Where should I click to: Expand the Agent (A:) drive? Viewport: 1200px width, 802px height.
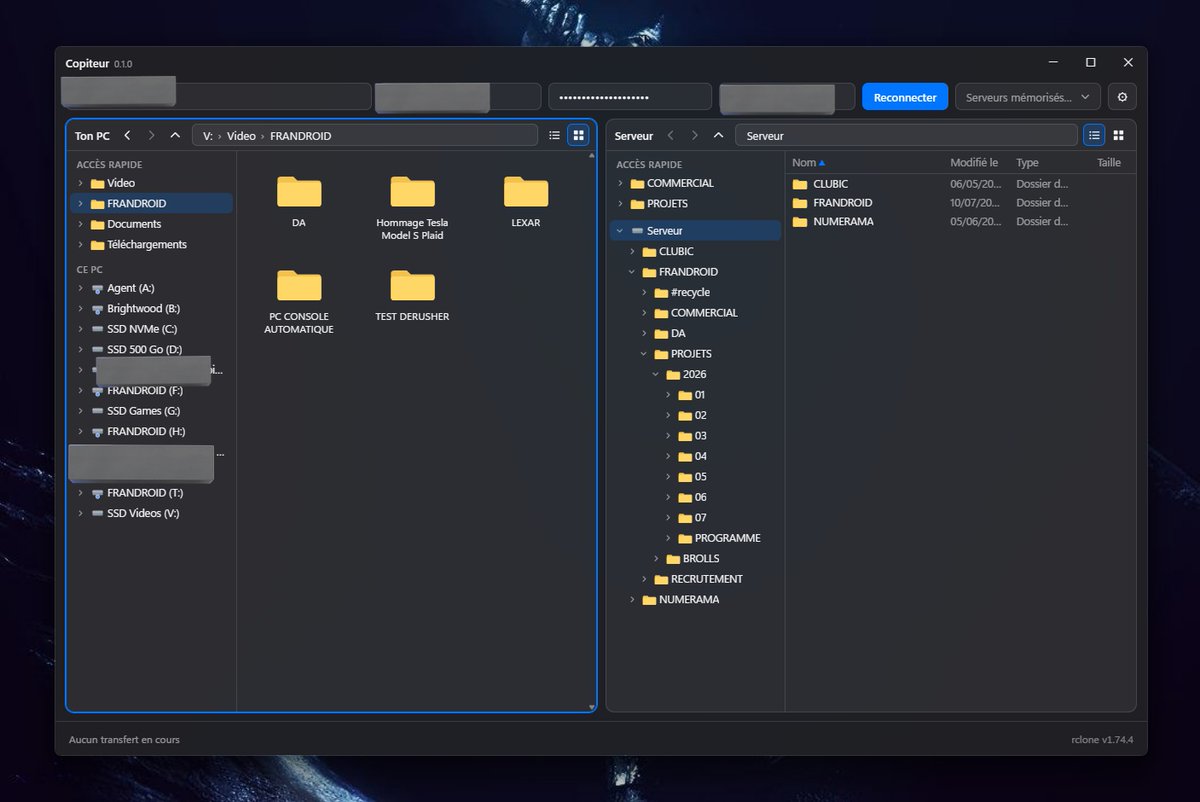[x=81, y=288]
